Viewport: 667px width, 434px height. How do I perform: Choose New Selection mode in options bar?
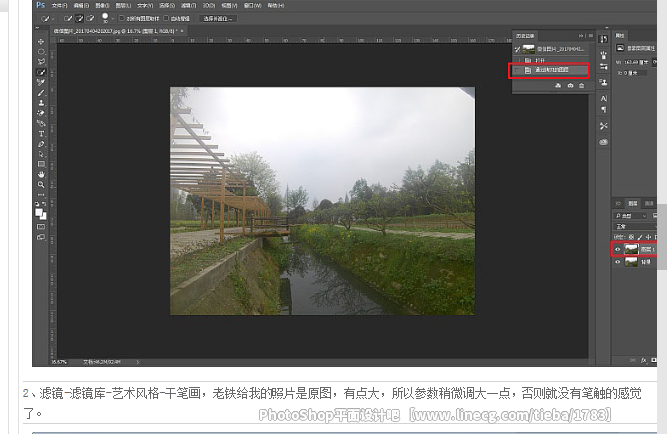tap(68, 18)
